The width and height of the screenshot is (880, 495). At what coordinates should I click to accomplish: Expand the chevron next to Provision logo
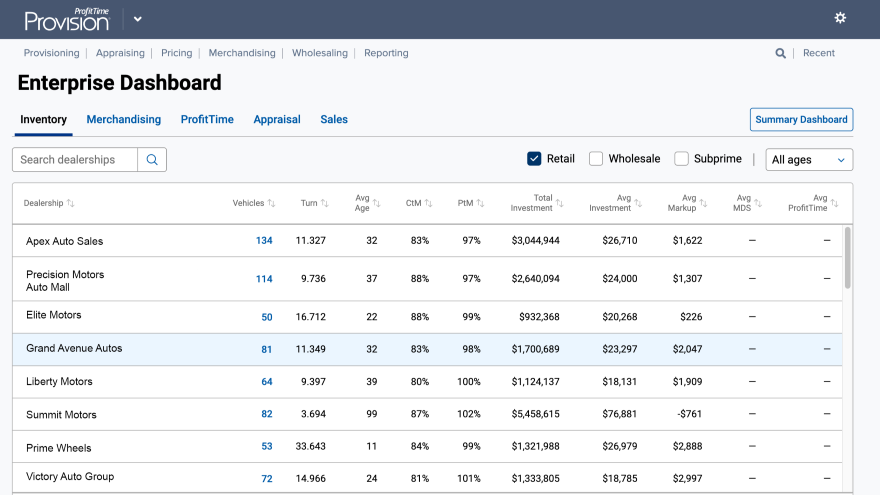[138, 19]
